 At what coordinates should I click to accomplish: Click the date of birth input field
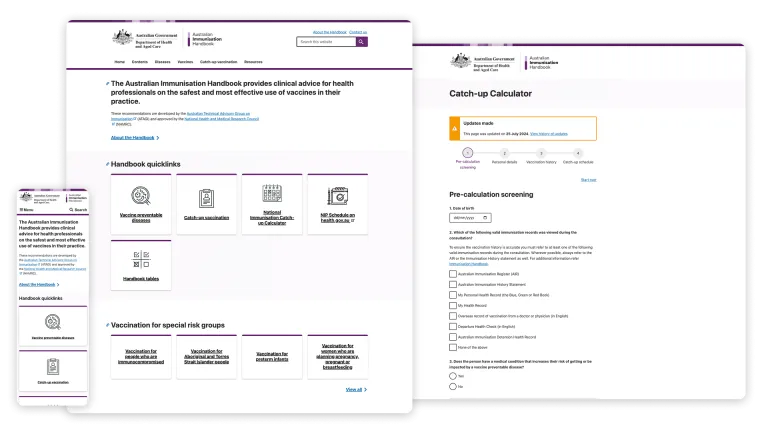470,218
